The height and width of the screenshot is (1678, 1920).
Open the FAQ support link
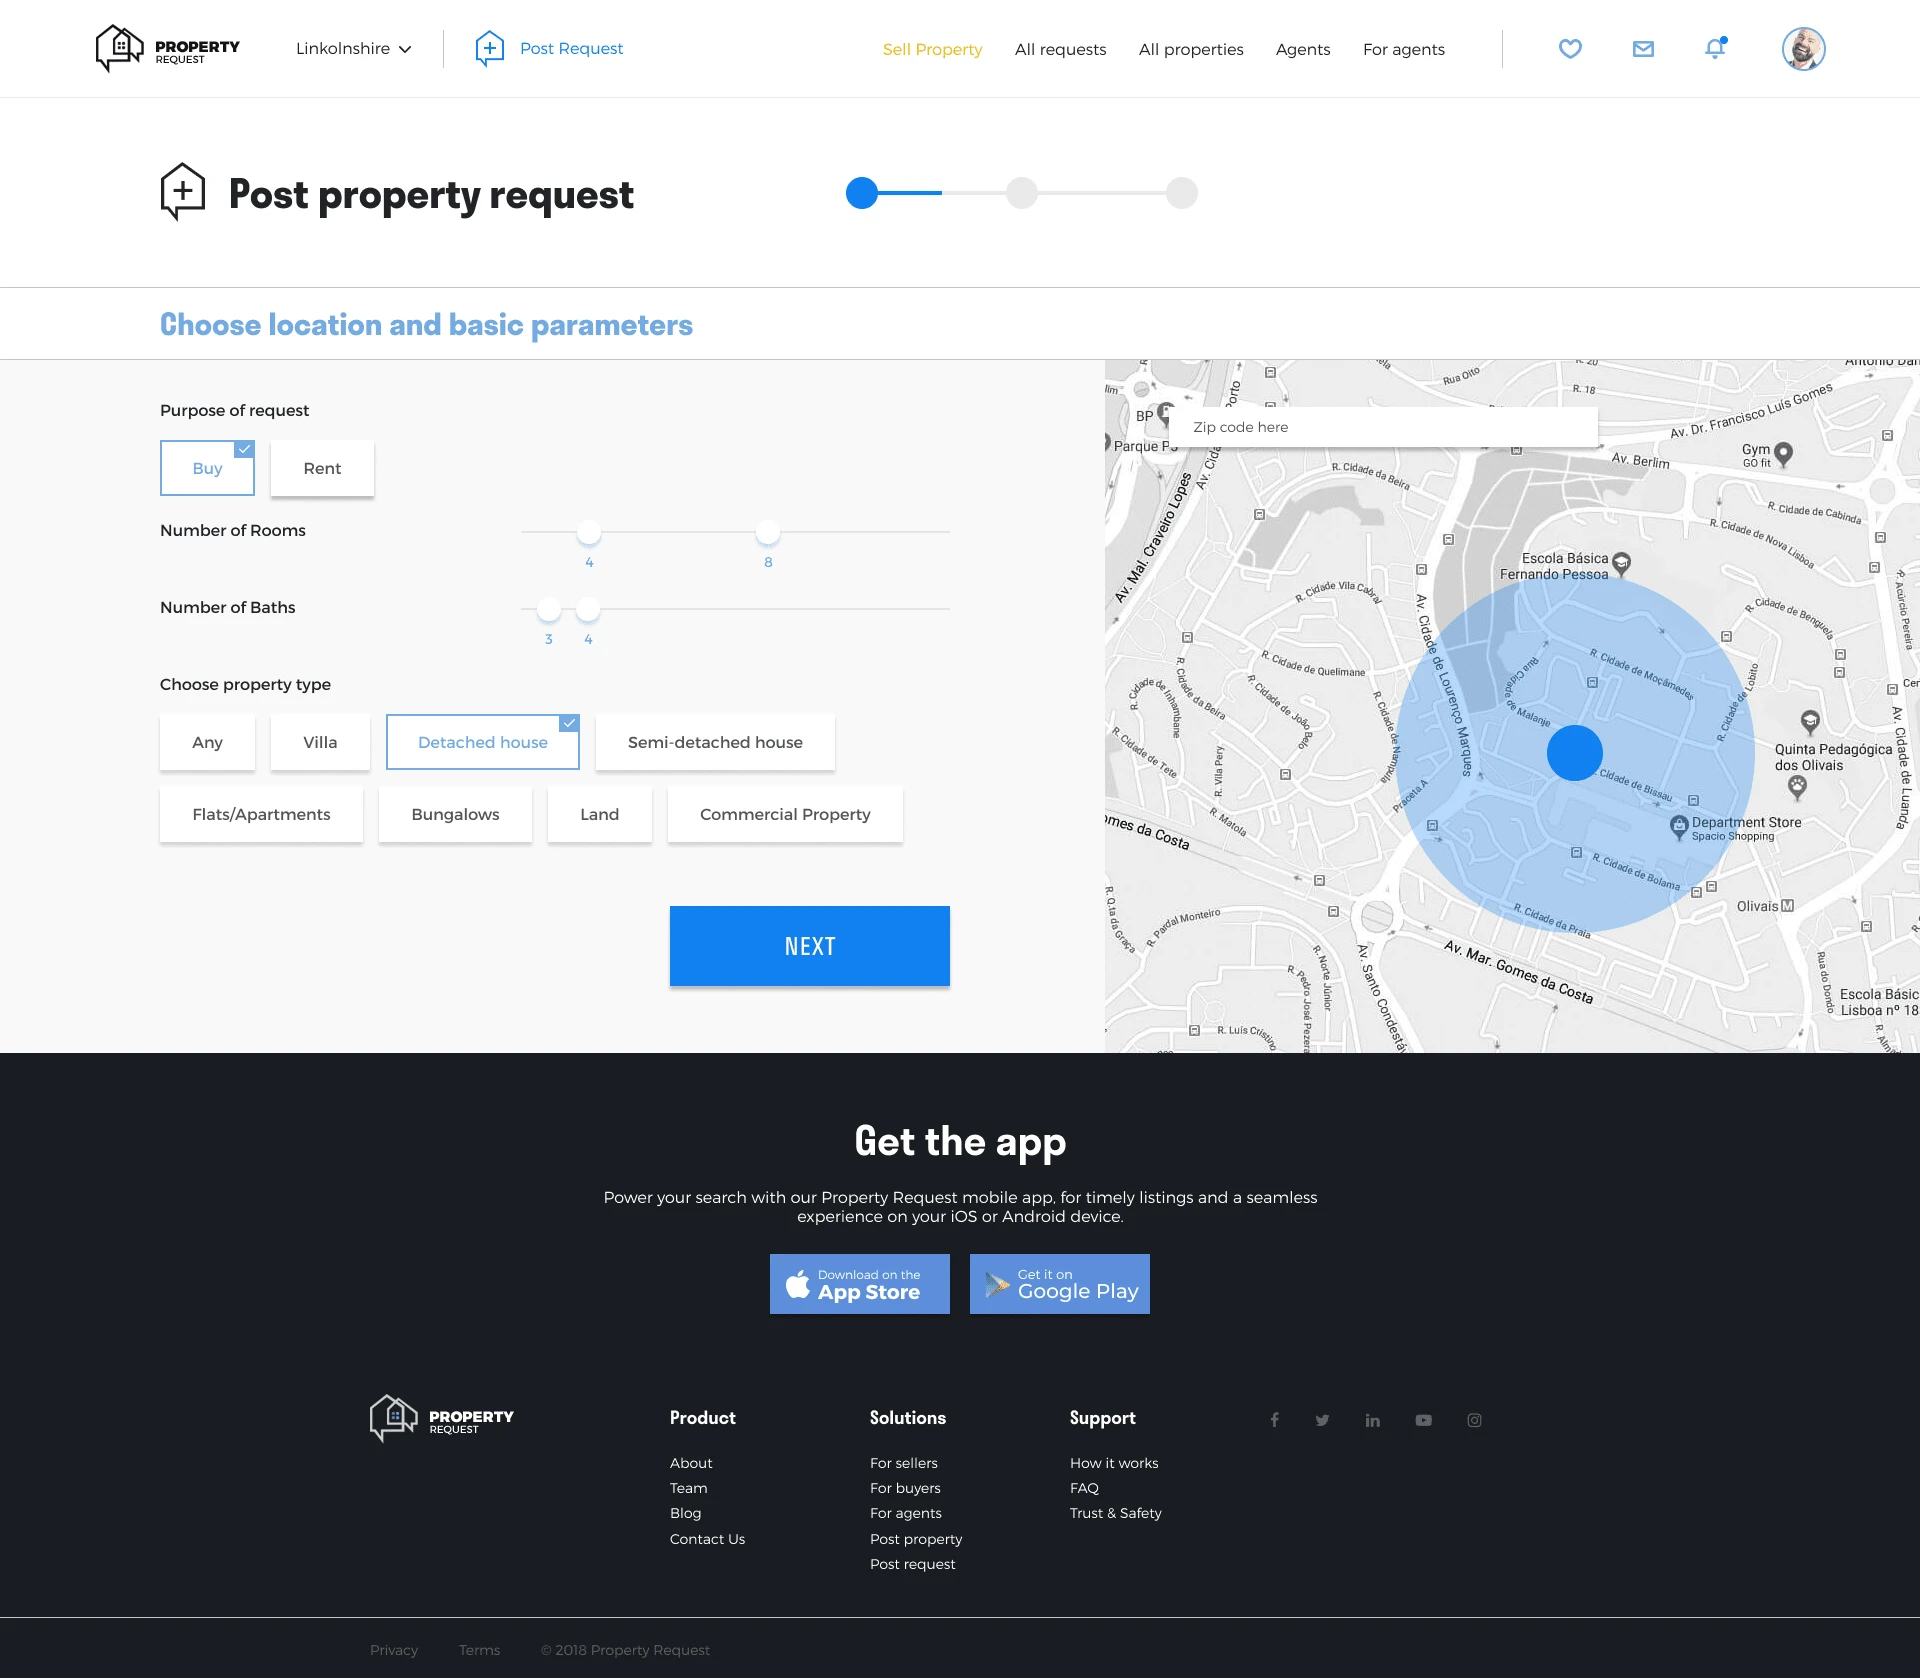(1084, 1488)
